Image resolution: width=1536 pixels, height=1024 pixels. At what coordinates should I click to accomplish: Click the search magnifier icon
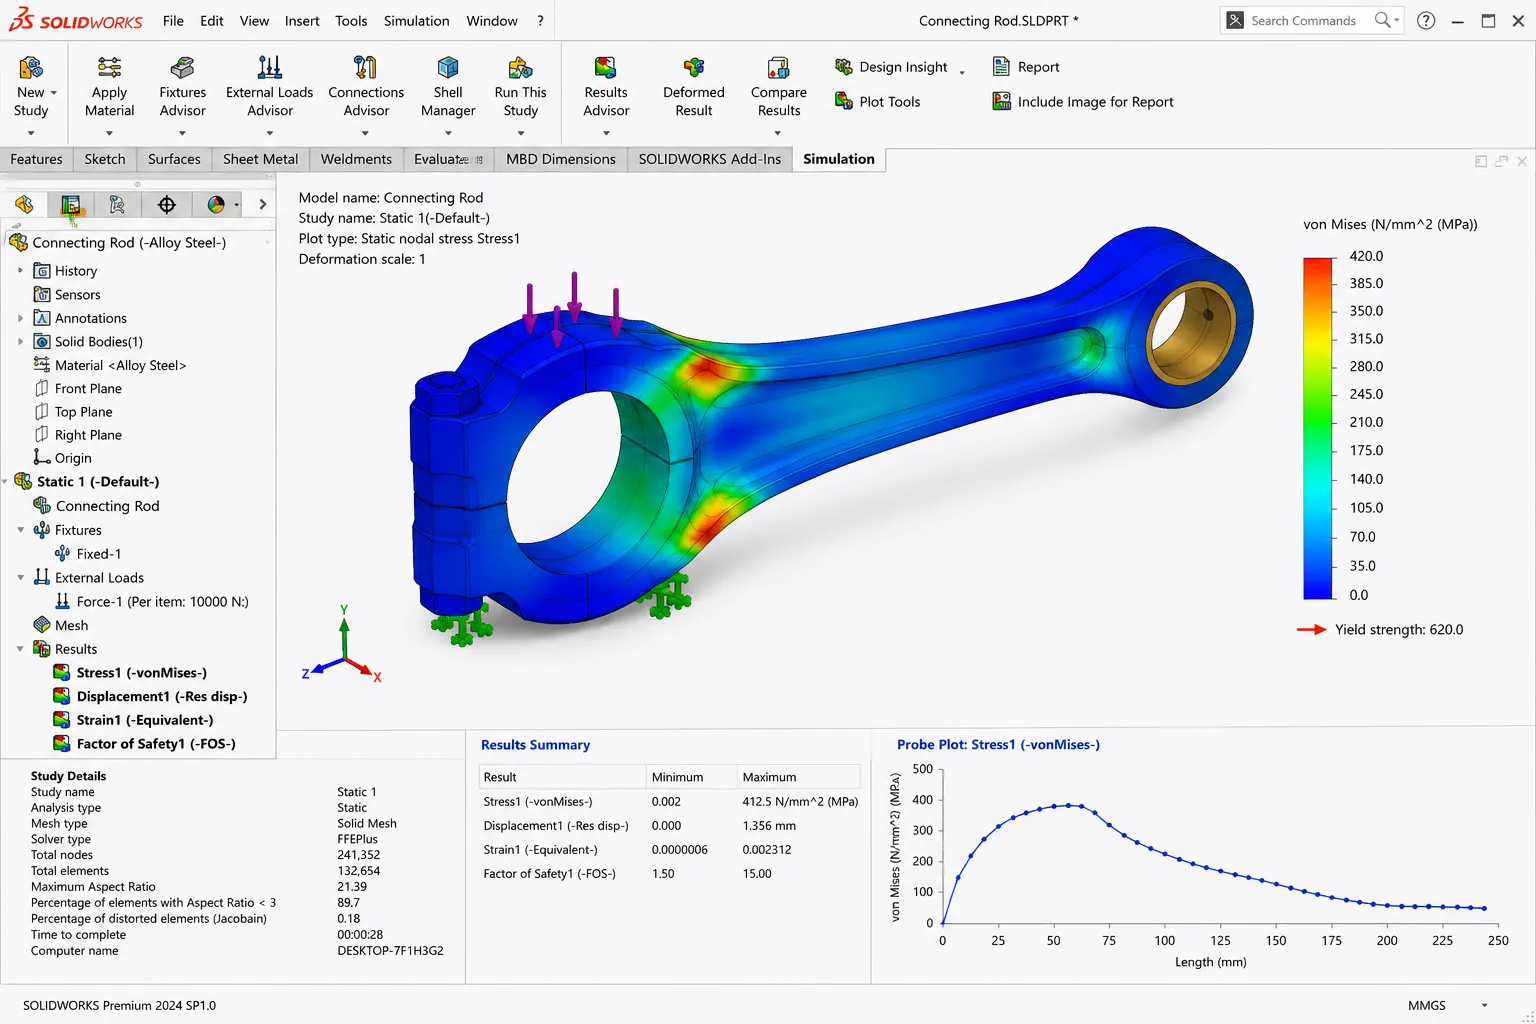1382,20
